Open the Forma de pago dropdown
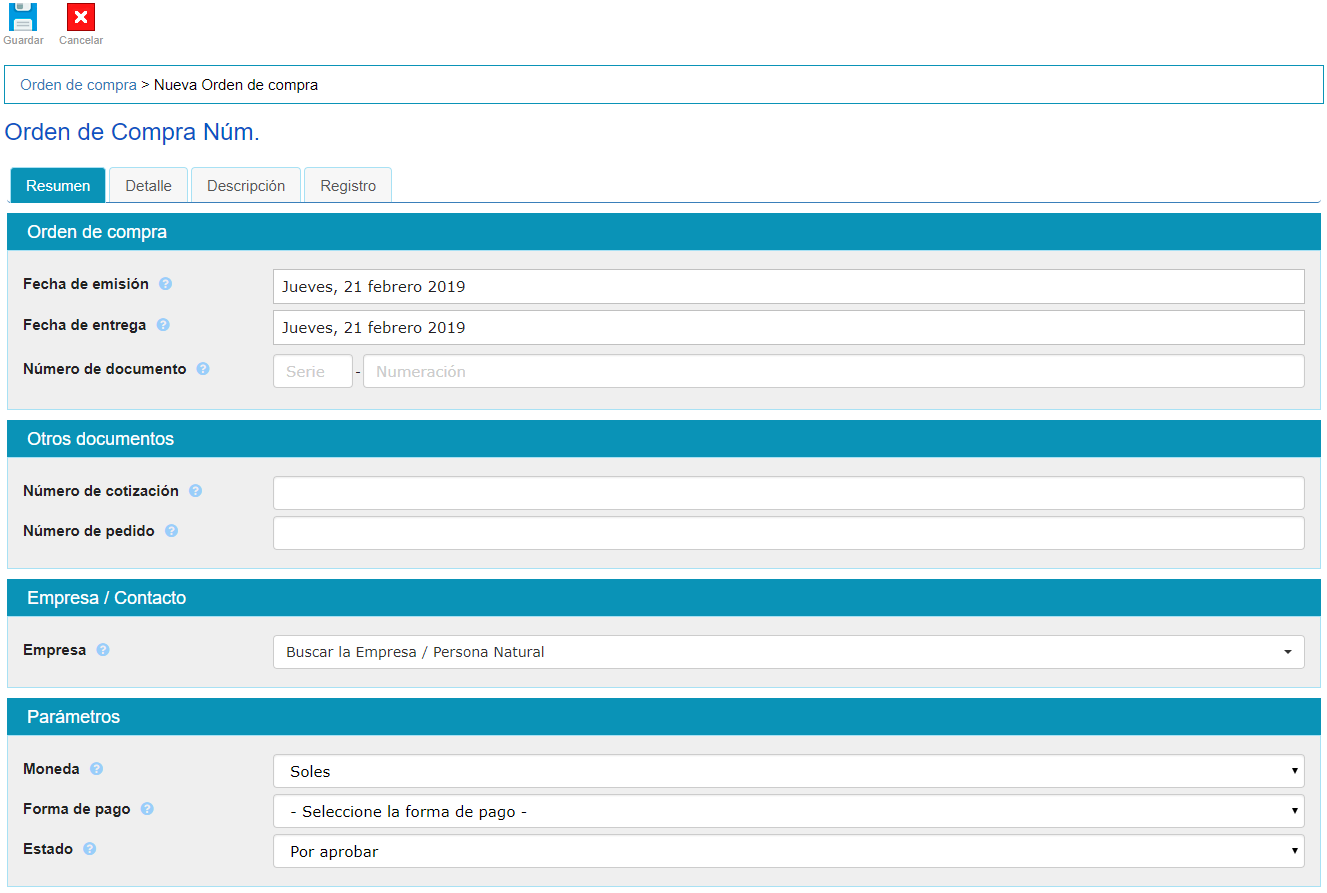1327x893 pixels. click(788, 811)
